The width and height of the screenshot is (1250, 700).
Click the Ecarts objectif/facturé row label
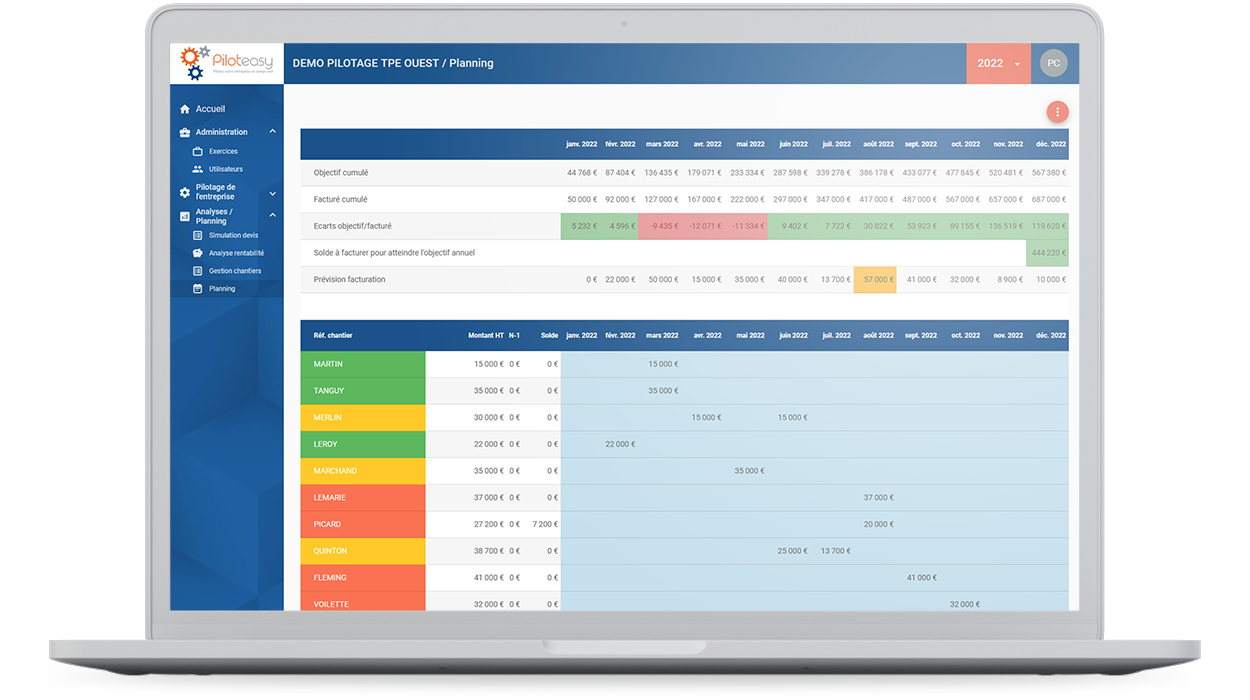pos(352,226)
